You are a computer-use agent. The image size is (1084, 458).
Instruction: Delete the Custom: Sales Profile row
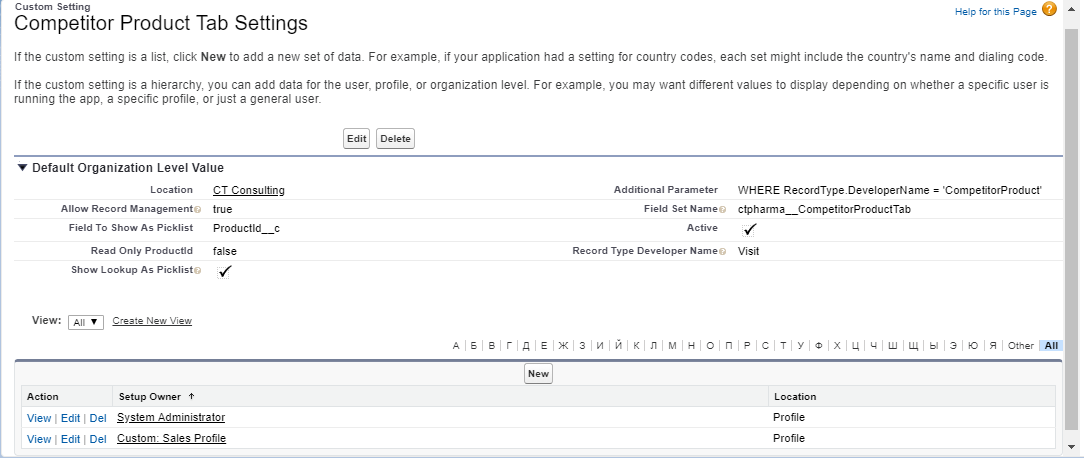coord(98,439)
